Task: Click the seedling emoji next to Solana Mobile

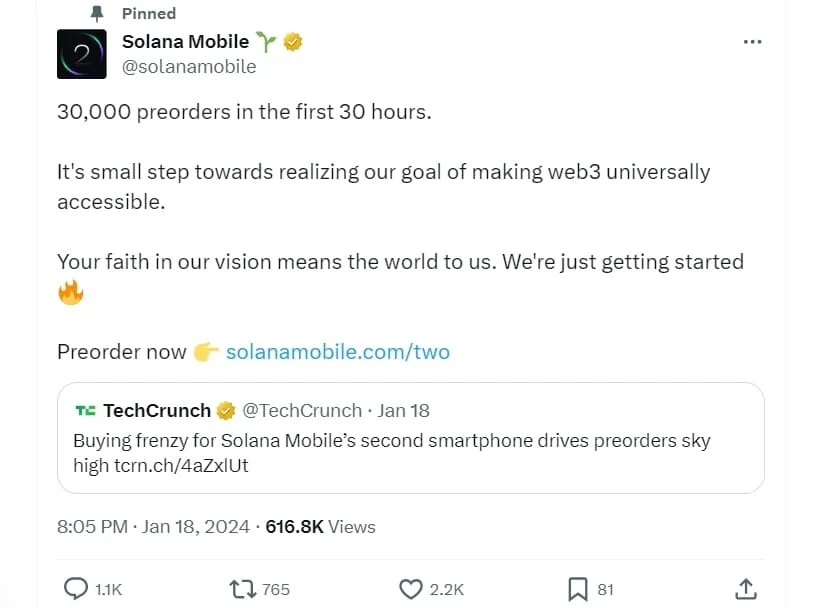Action: 266,41
